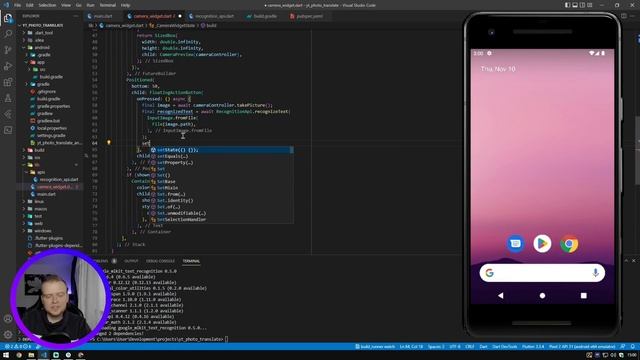
Task: Expand the build folder in explorer
Action: click(39, 150)
